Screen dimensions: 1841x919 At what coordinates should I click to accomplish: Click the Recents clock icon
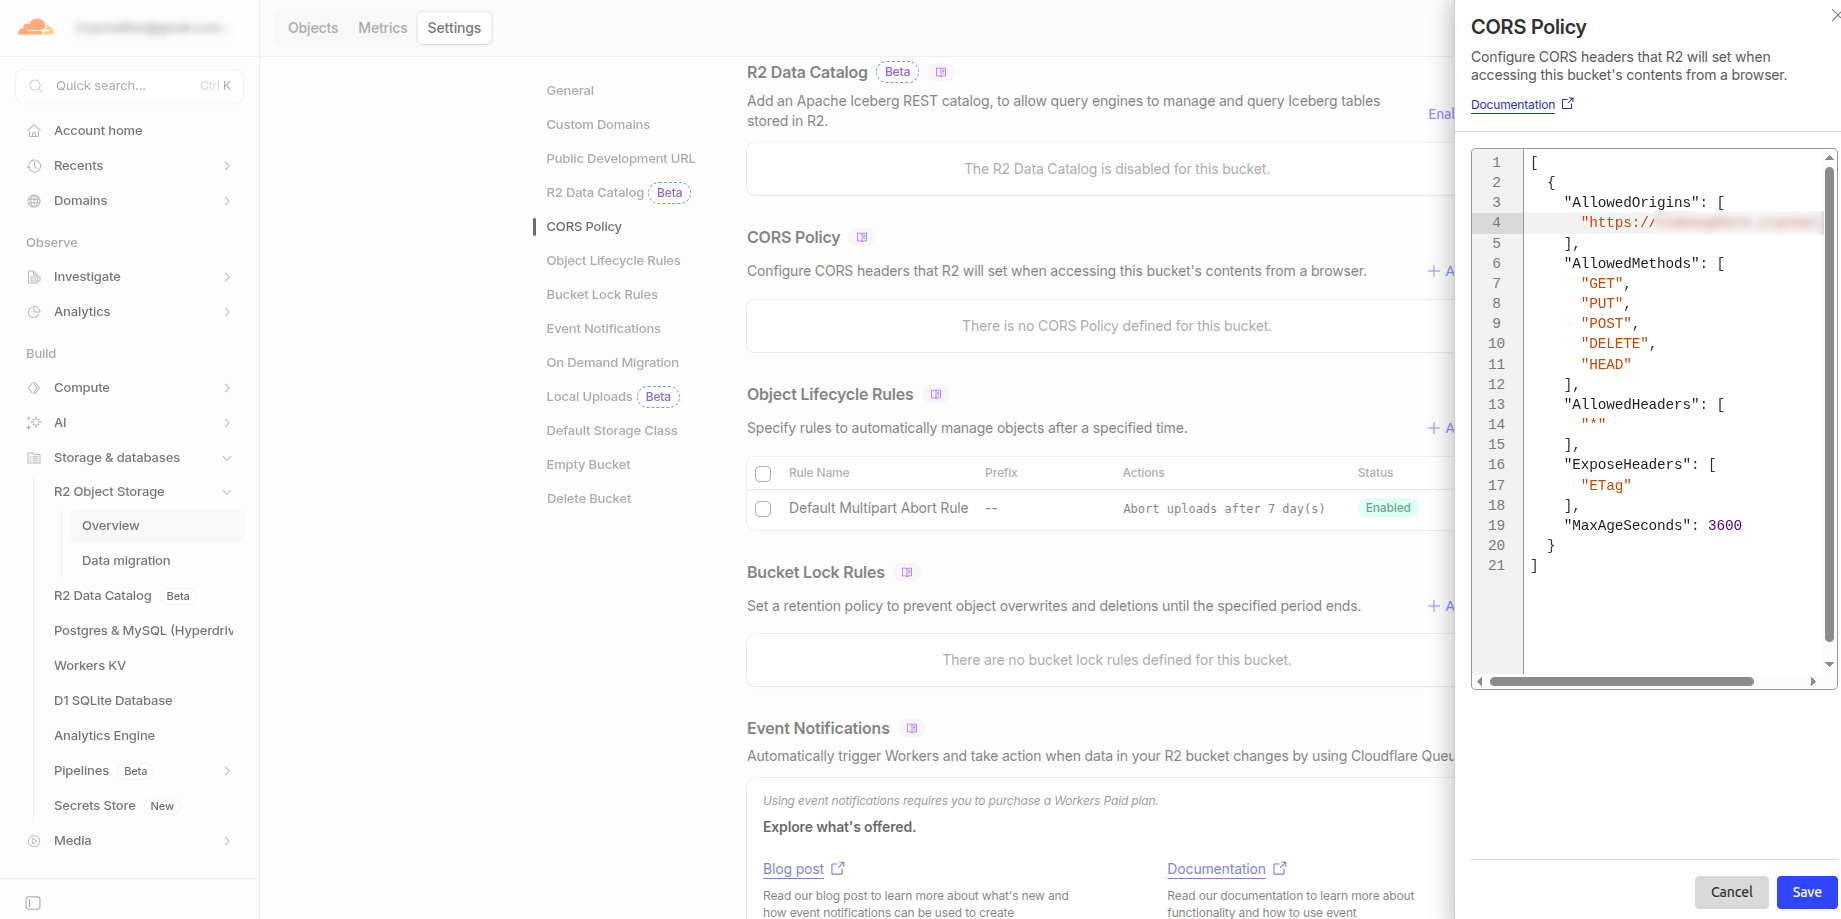[x=34, y=166]
